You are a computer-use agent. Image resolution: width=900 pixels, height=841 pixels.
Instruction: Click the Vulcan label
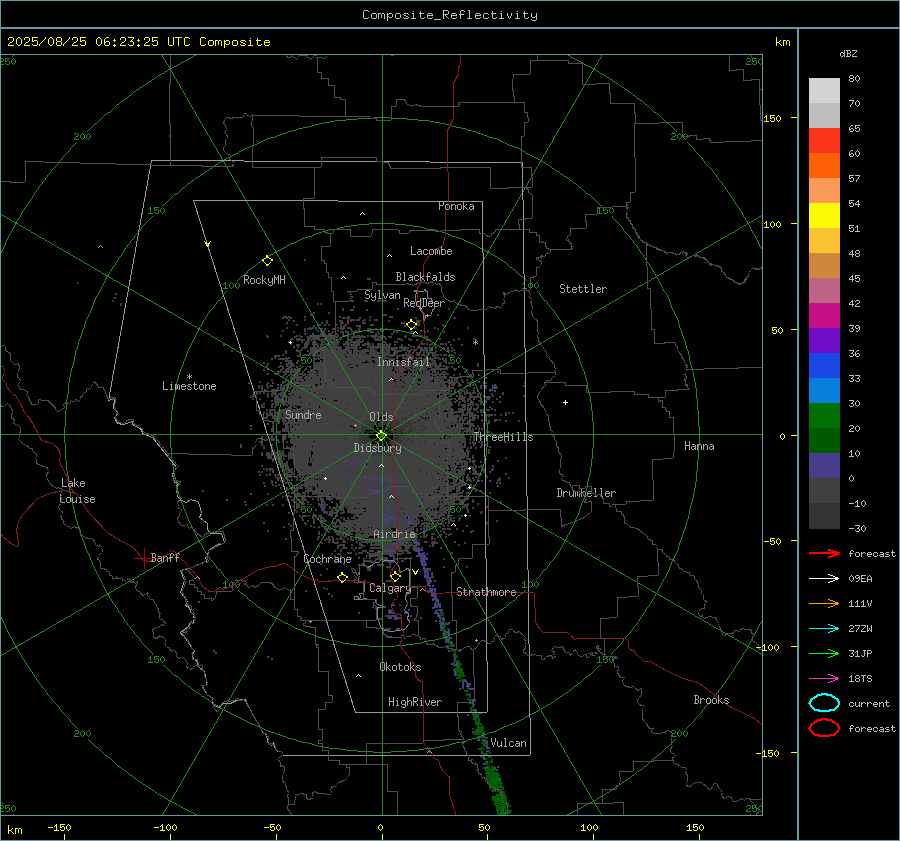pyautogui.click(x=508, y=743)
